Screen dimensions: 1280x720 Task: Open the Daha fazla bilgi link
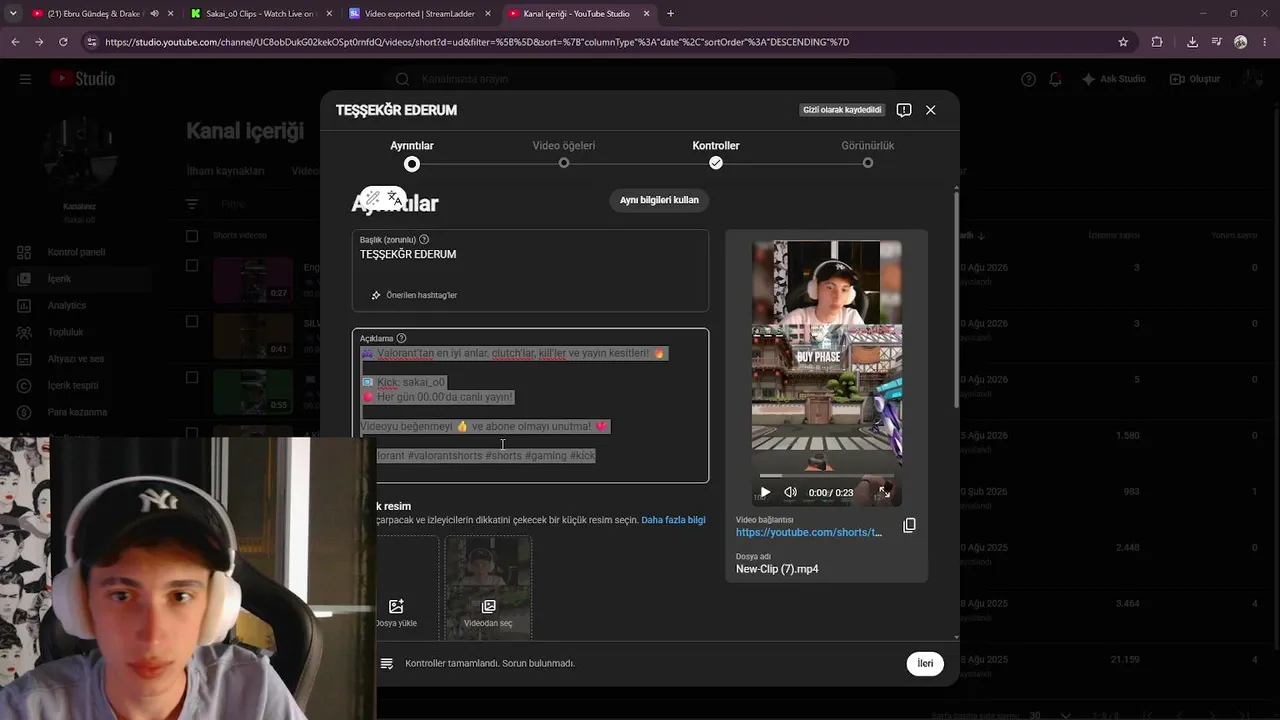(x=673, y=520)
